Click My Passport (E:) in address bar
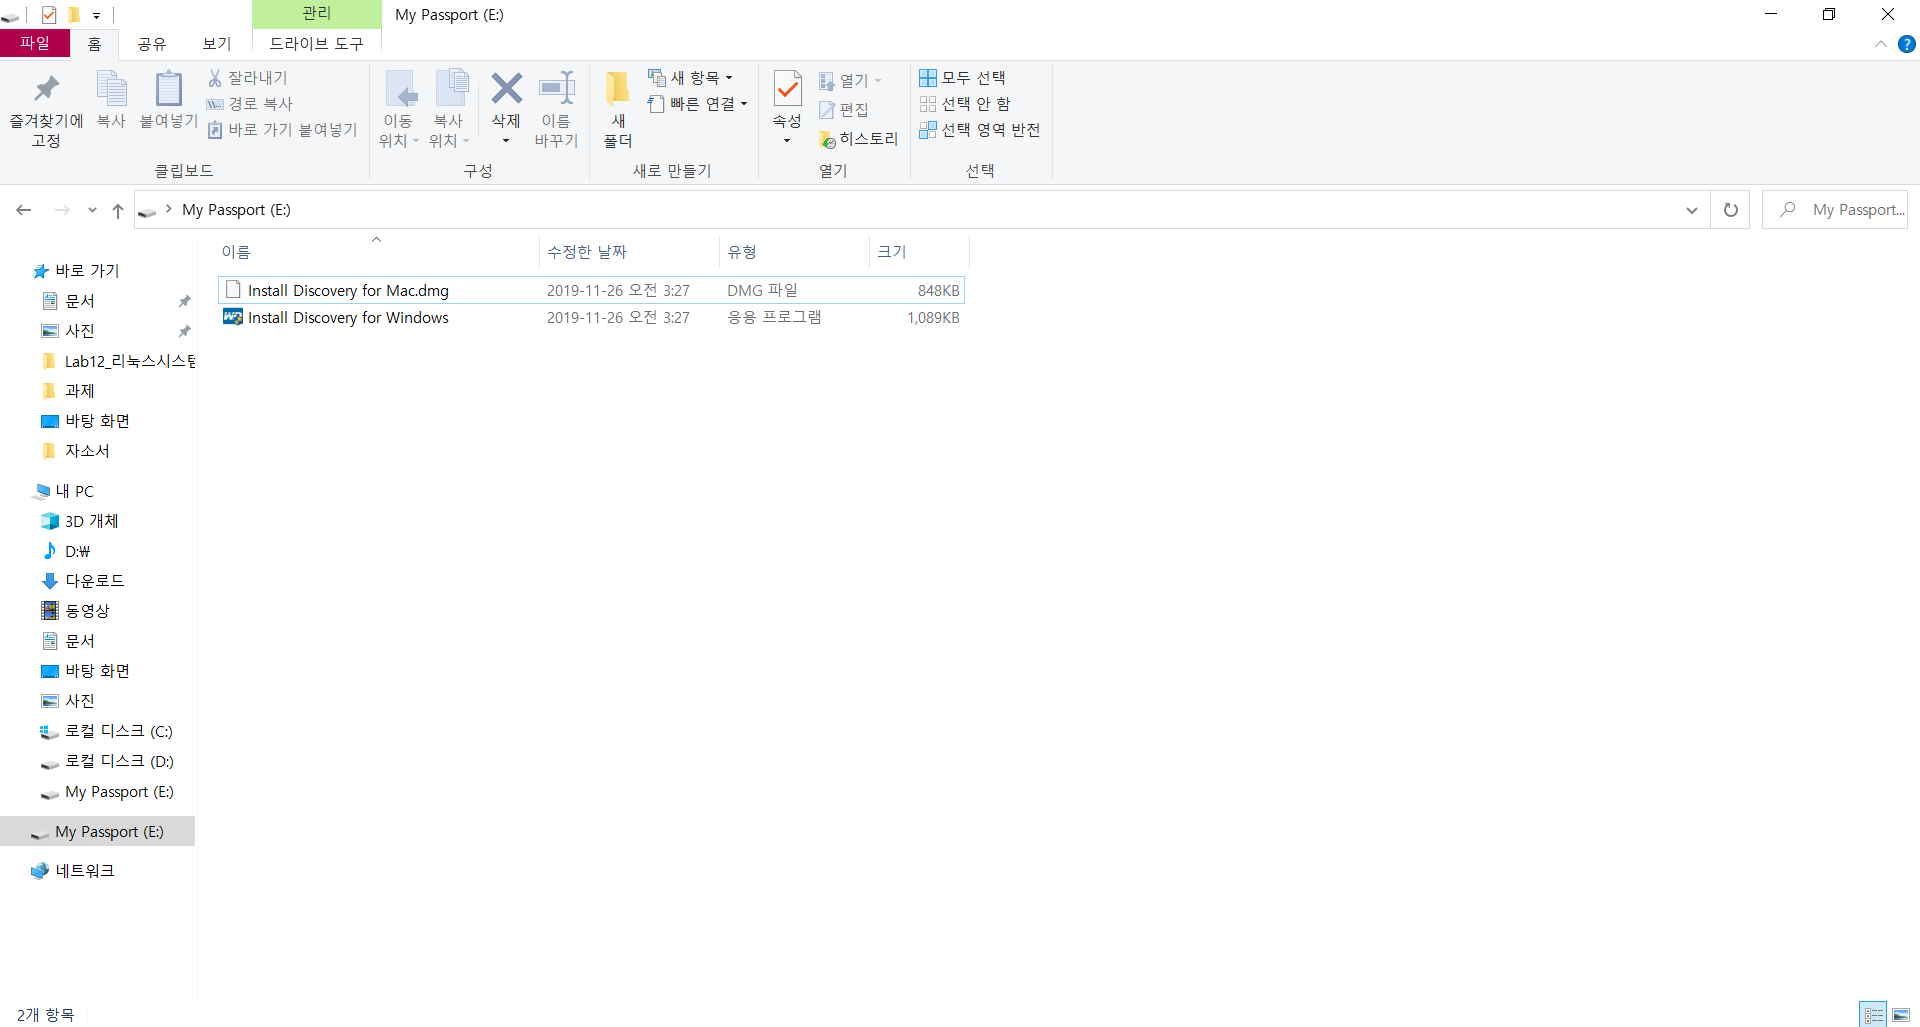The width and height of the screenshot is (1920, 1027). [236, 210]
